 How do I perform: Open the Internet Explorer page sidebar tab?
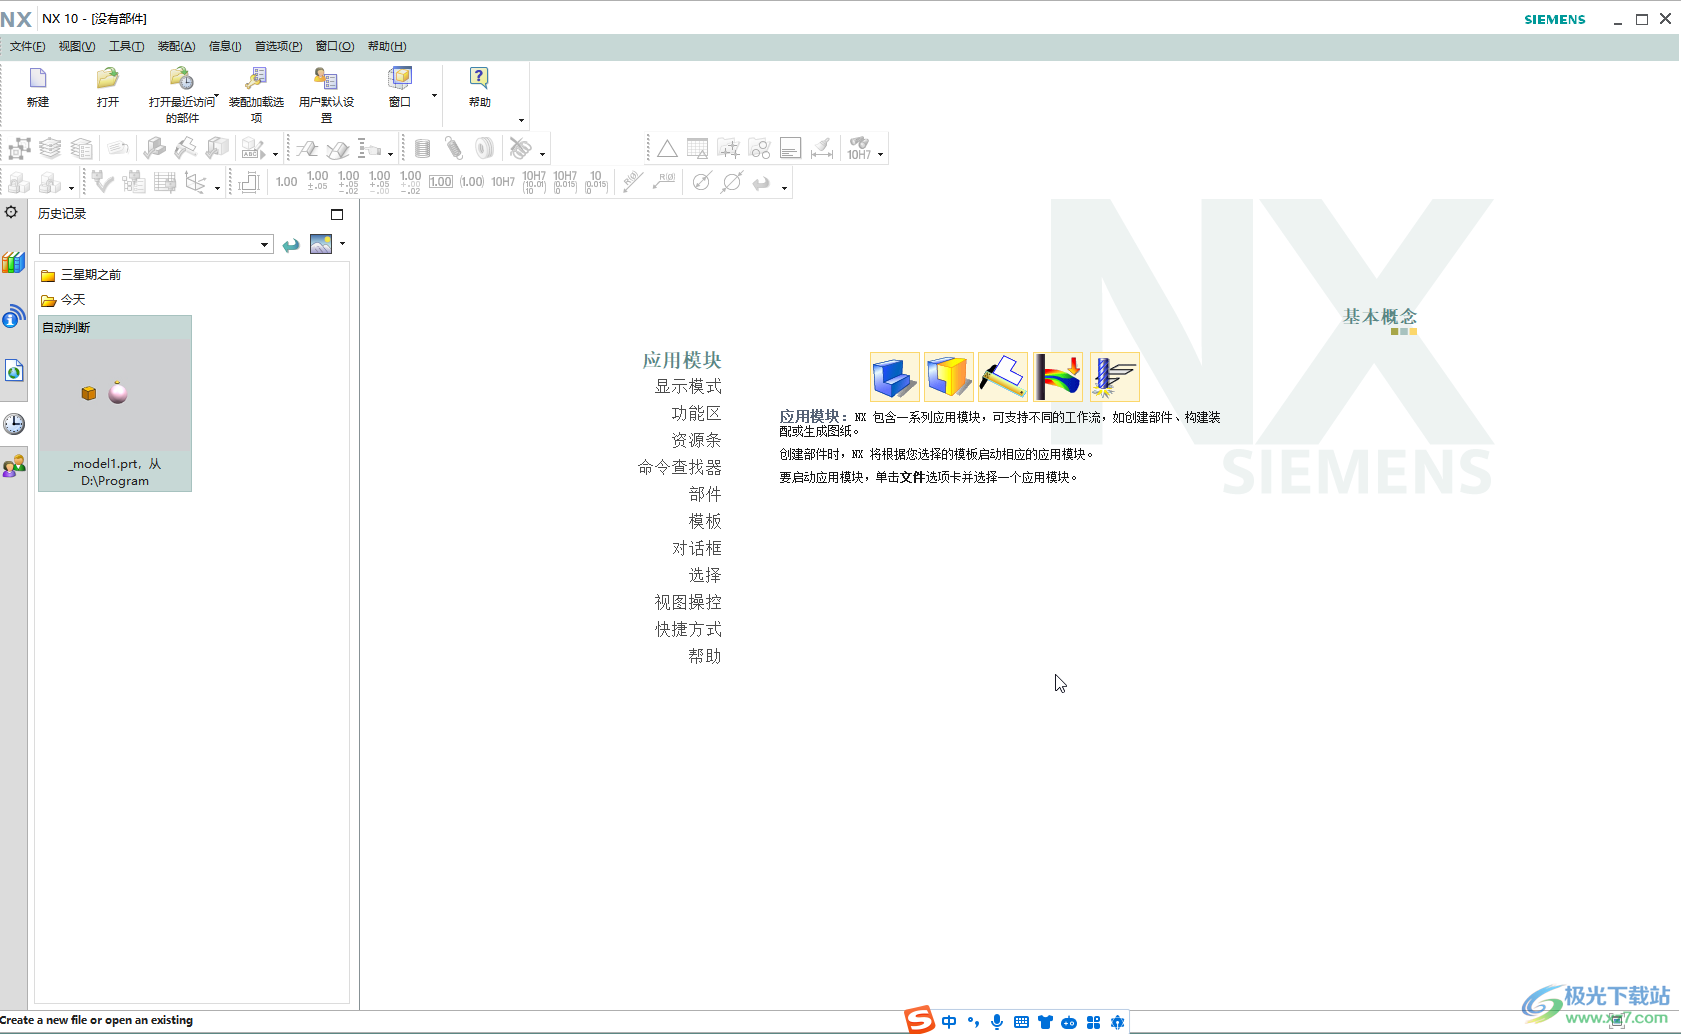tap(14, 371)
